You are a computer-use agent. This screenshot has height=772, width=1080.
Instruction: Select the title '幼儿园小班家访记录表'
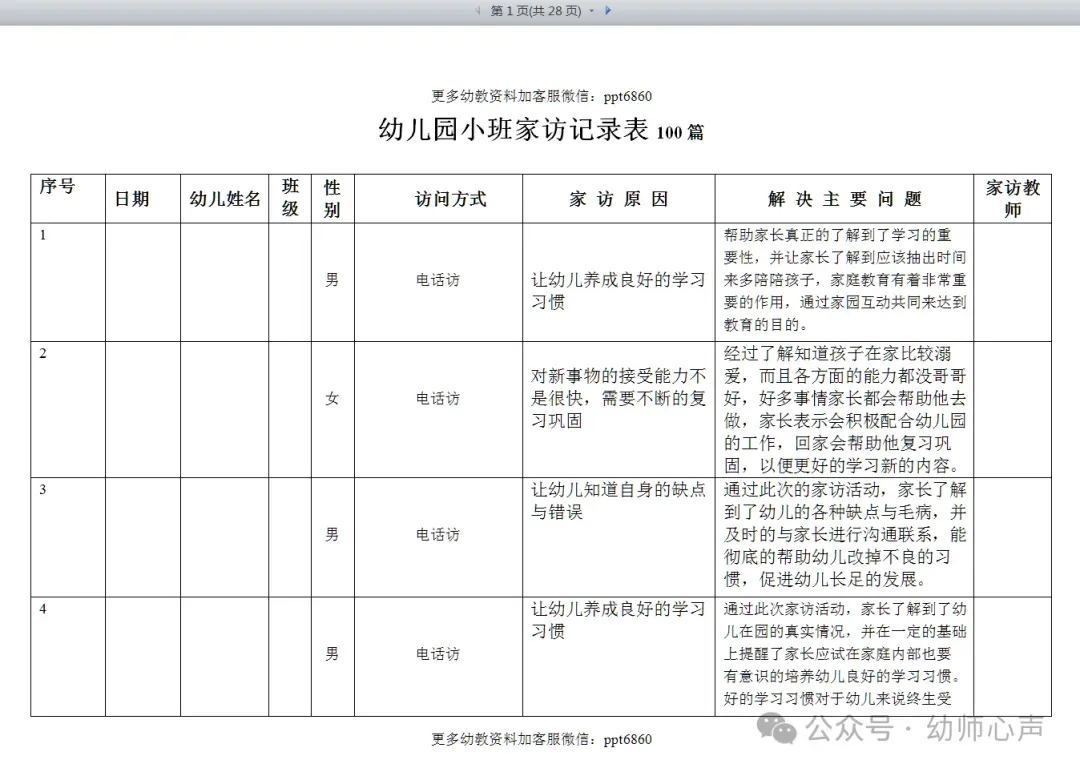pyautogui.click(x=513, y=129)
